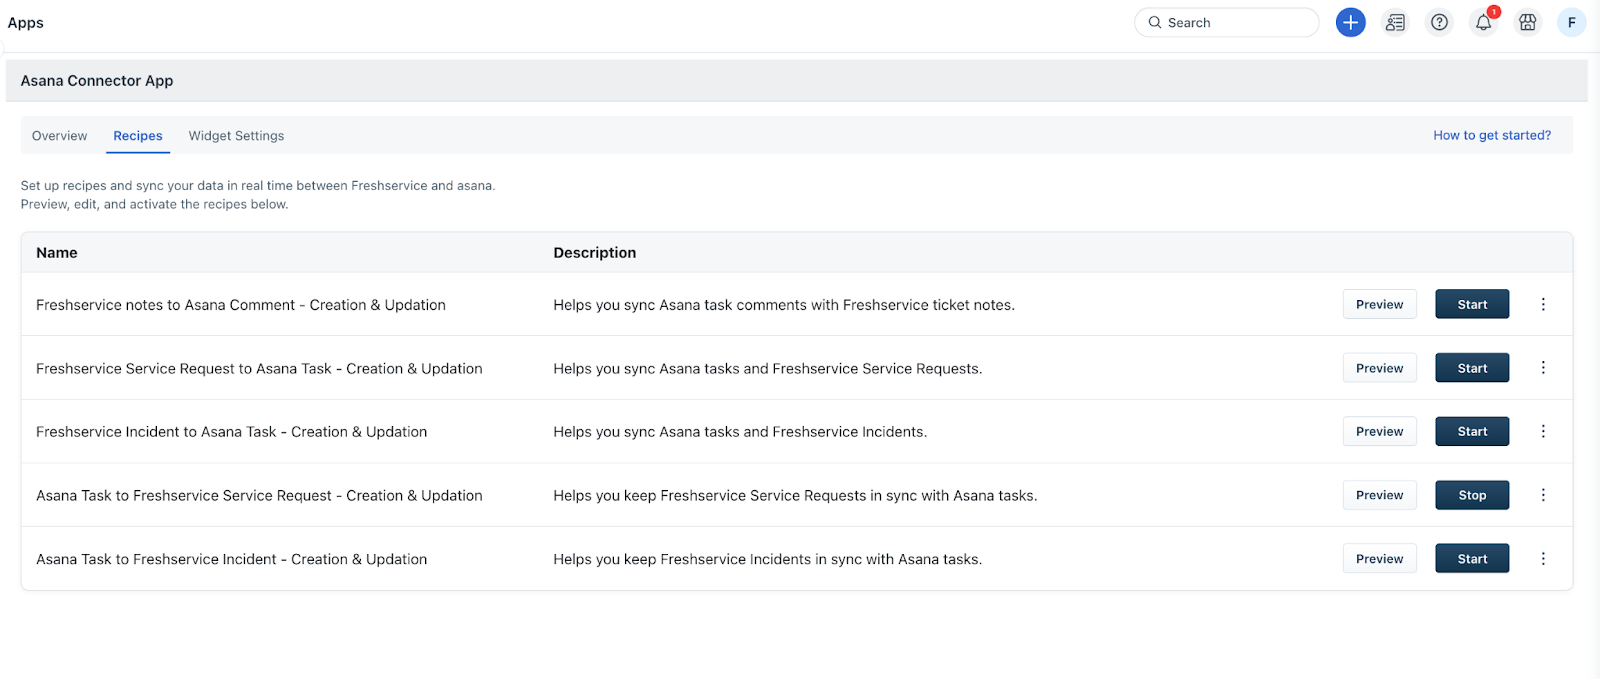Open the notifications bell icon

pyautogui.click(x=1483, y=22)
